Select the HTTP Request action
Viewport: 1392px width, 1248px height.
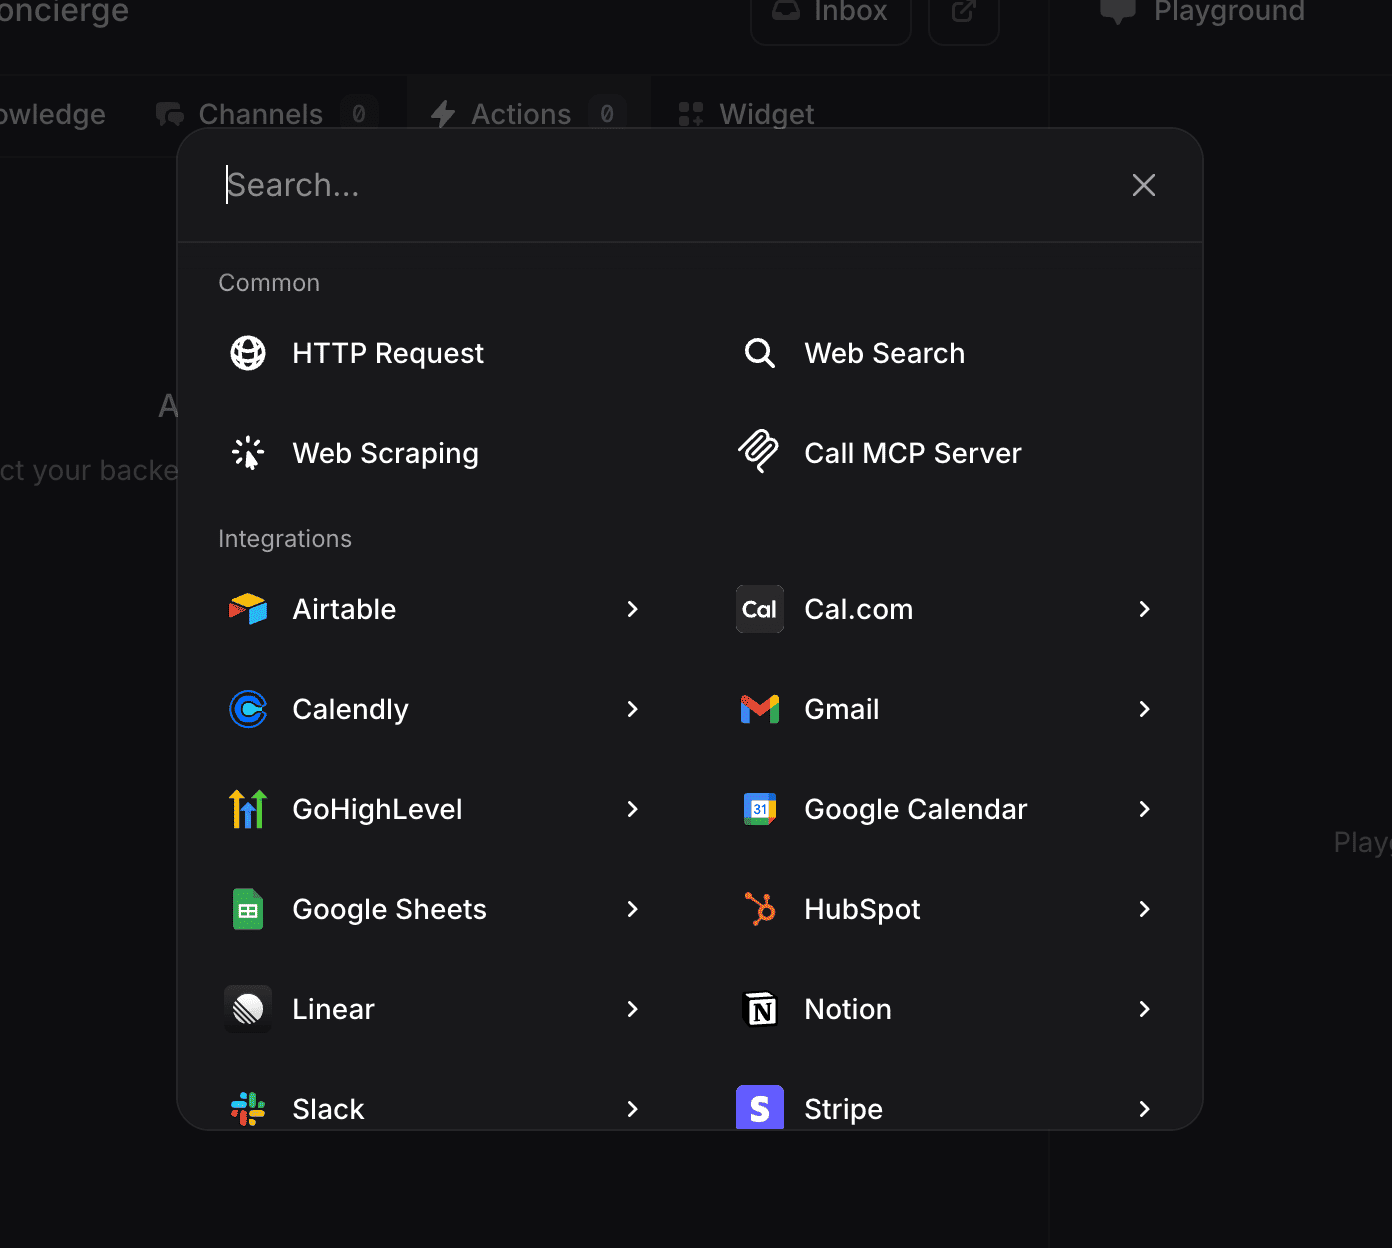pos(387,353)
